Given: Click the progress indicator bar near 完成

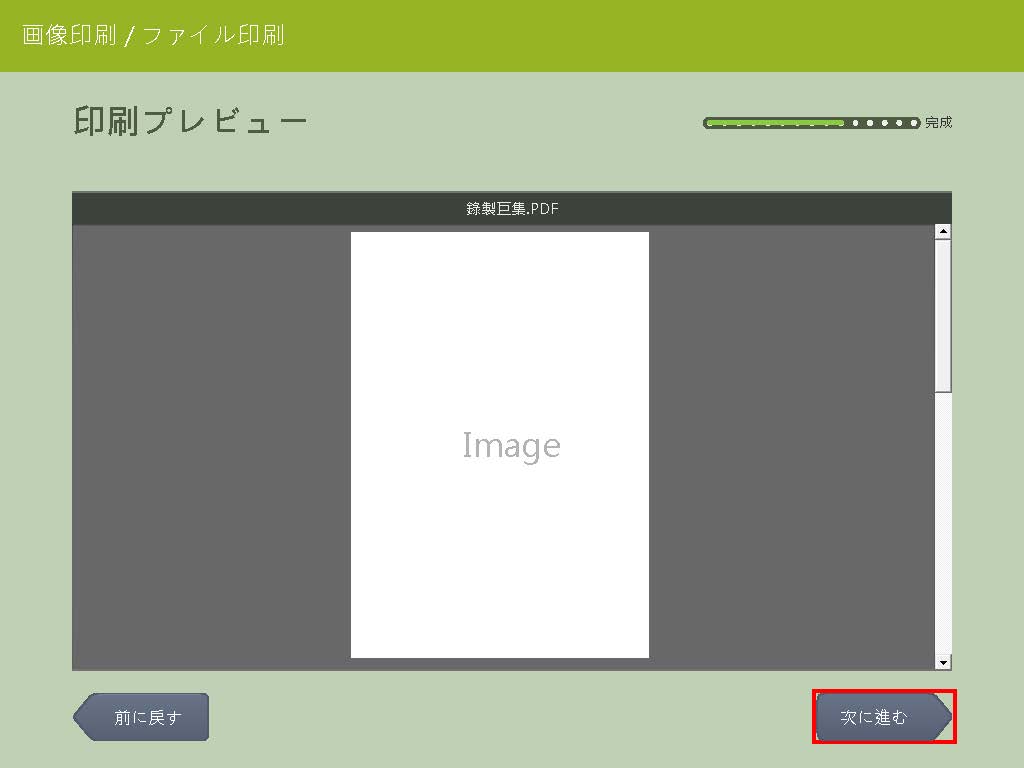Looking at the screenshot, I should (x=811, y=123).
